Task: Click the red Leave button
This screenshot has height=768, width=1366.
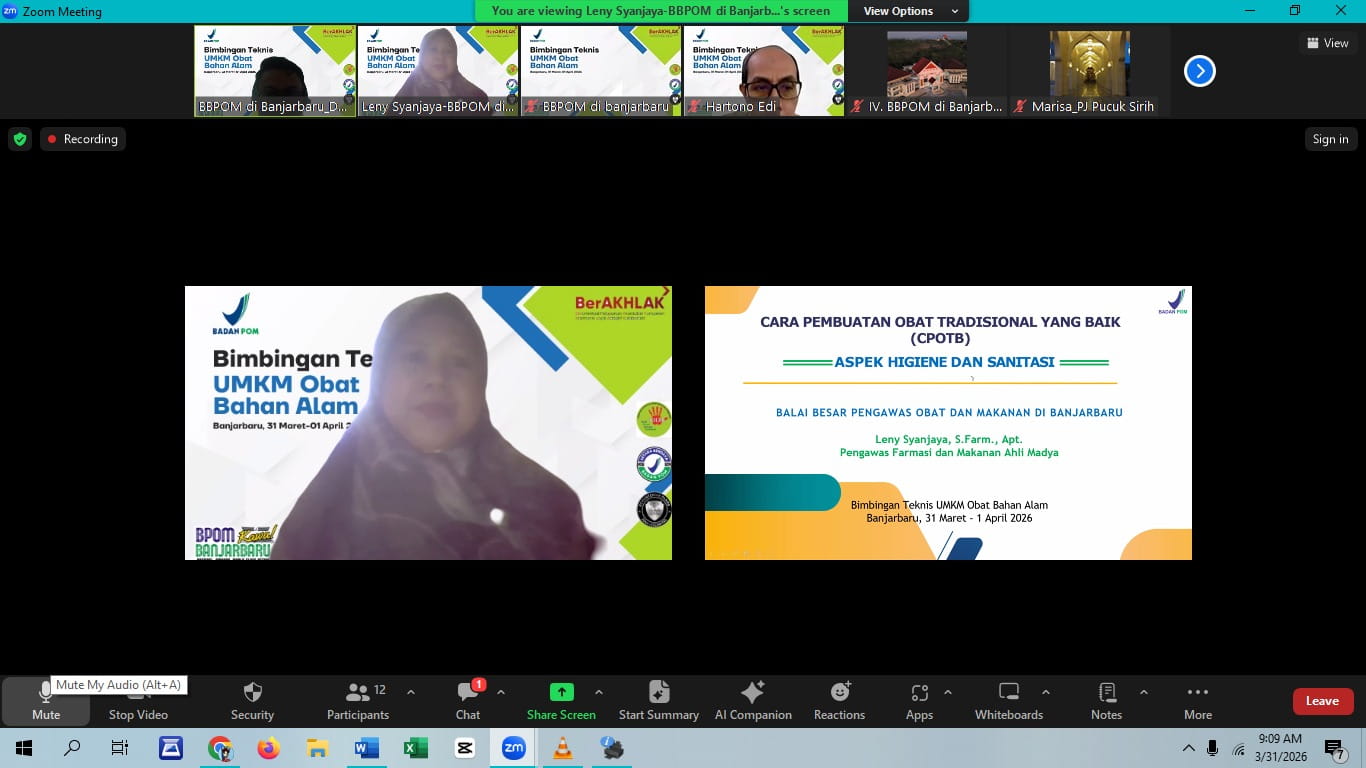Action: click(x=1322, y=701)
